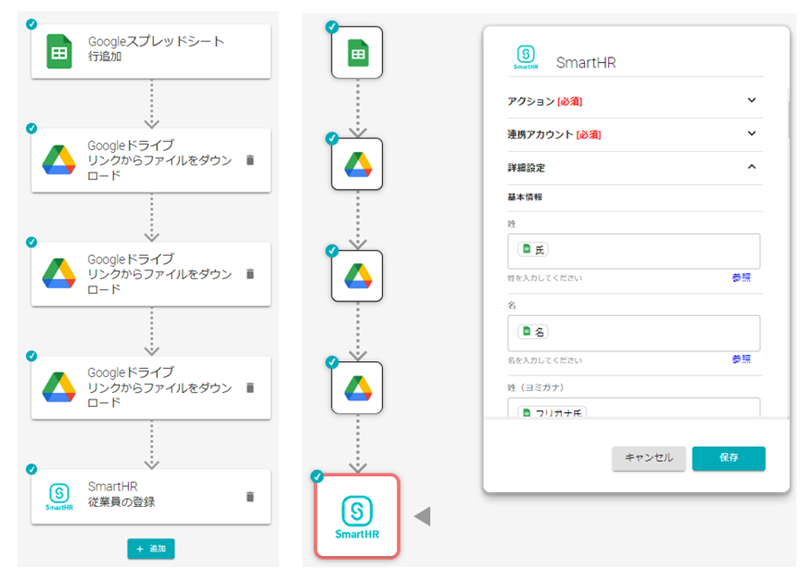Select the first Google Drive node in the flow diagram

pyautogui.click(x=357, y=164)
